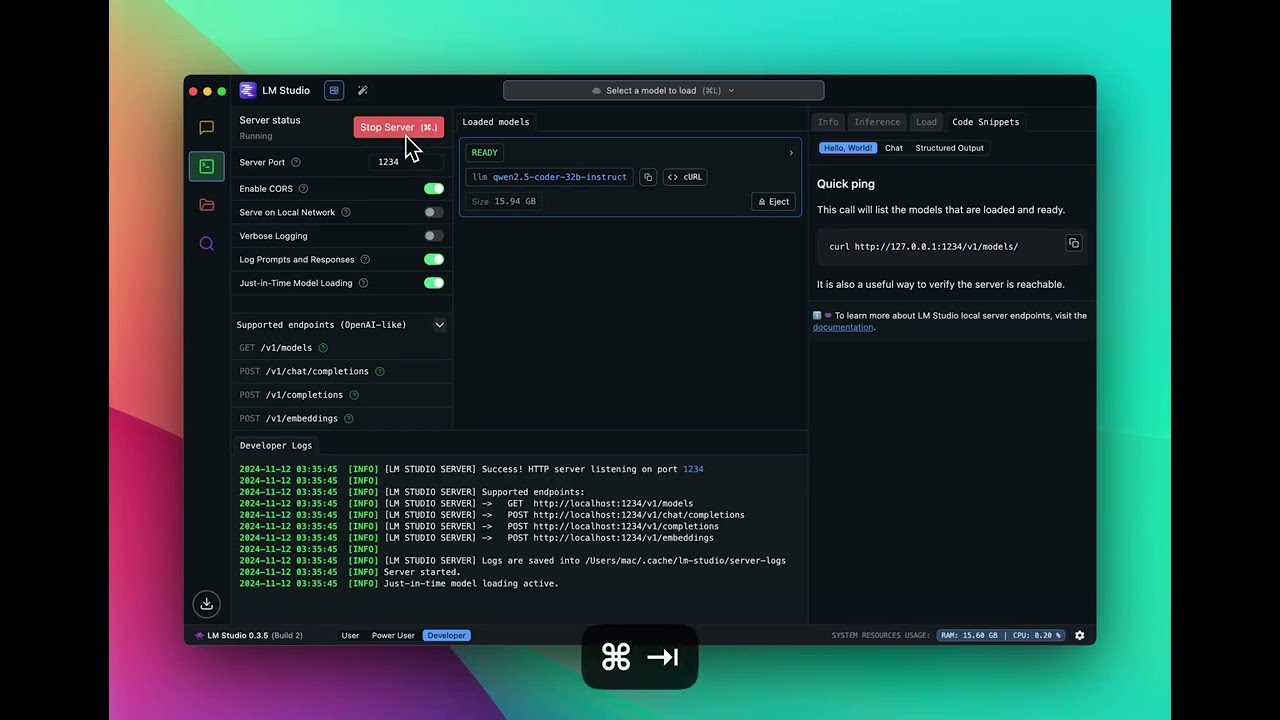Click the LM Studio 0.3.5 version label
Screen dimensions: 1280x720
click(x=249, y=635)
